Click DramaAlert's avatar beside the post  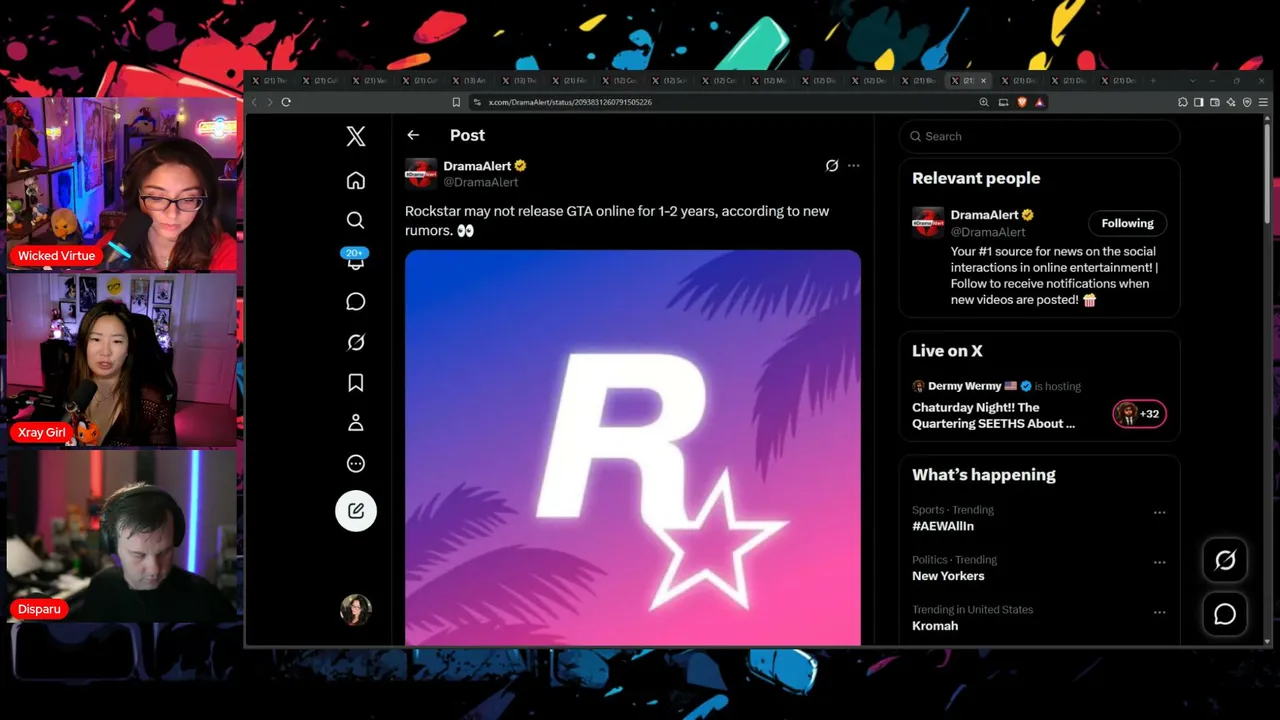(x=421, y=173)
